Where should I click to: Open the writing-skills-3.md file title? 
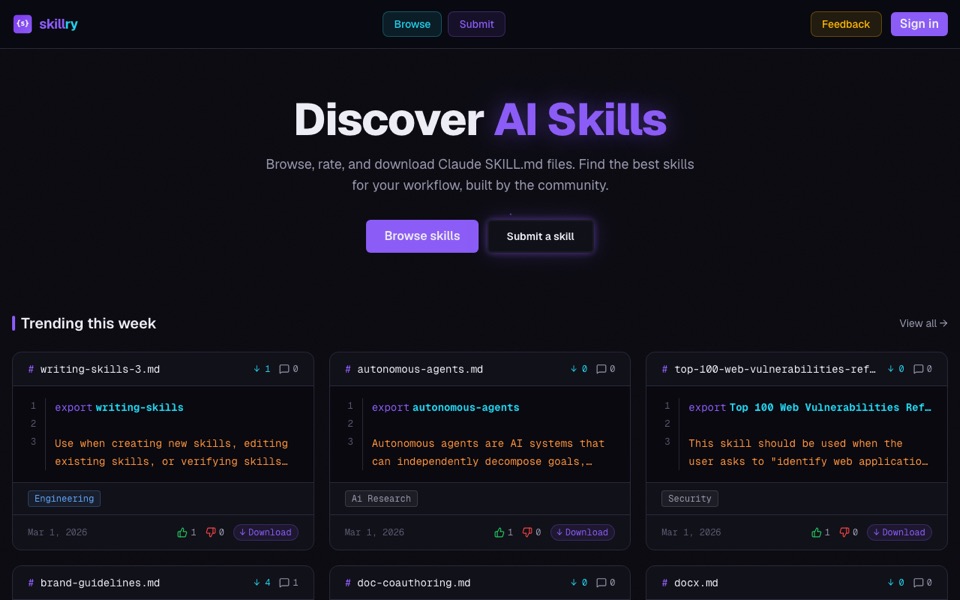(x=100, y=369)
